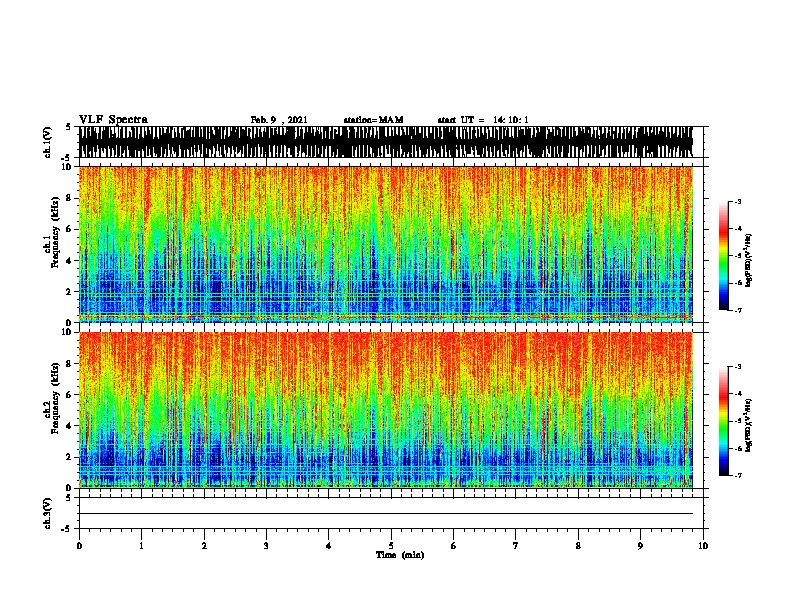Click the "5" volt tick on ch.1(V) axis
The width and height of the screenshot is (792, 612).
point(68,127)
